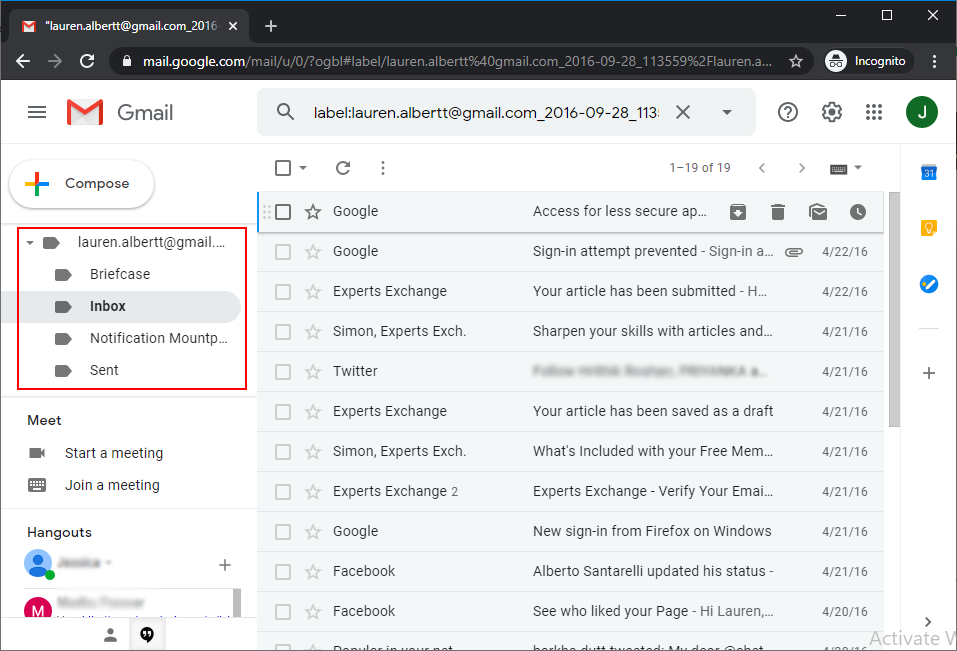Collapse the lauren.albertt@gmail label tree

point(30,242)
